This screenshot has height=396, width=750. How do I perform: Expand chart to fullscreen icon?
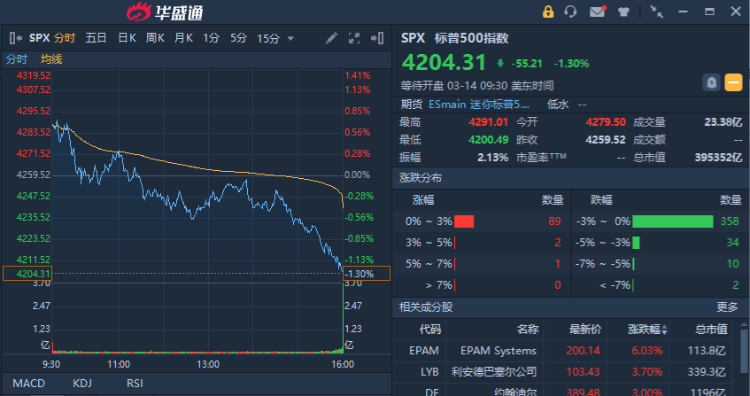coord(354,38)
